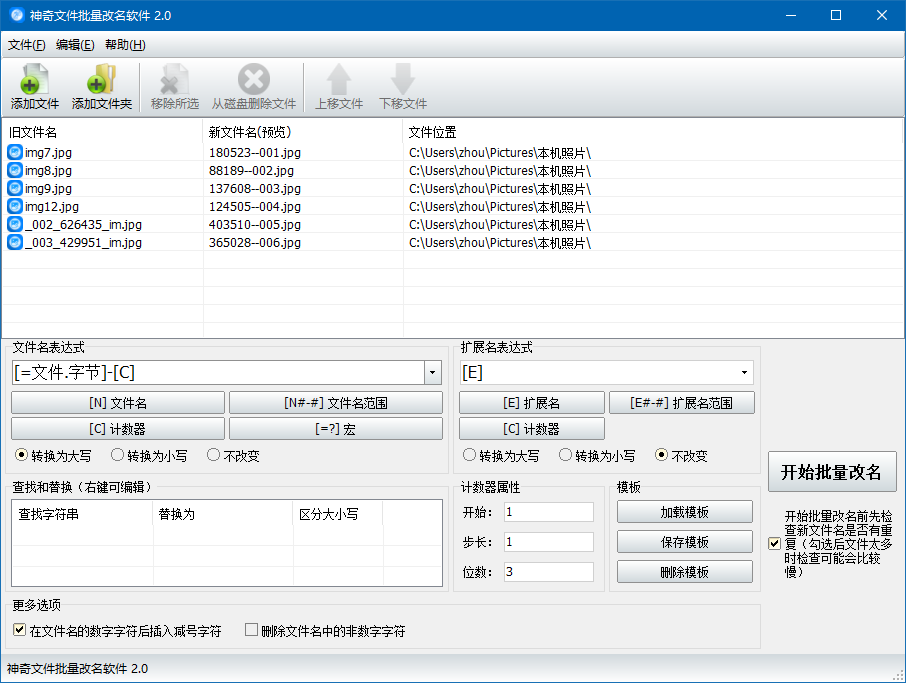Click the 添加文件夹 (Add Folder) toolbar icon
906x683 pixels.
click(101, 80)
